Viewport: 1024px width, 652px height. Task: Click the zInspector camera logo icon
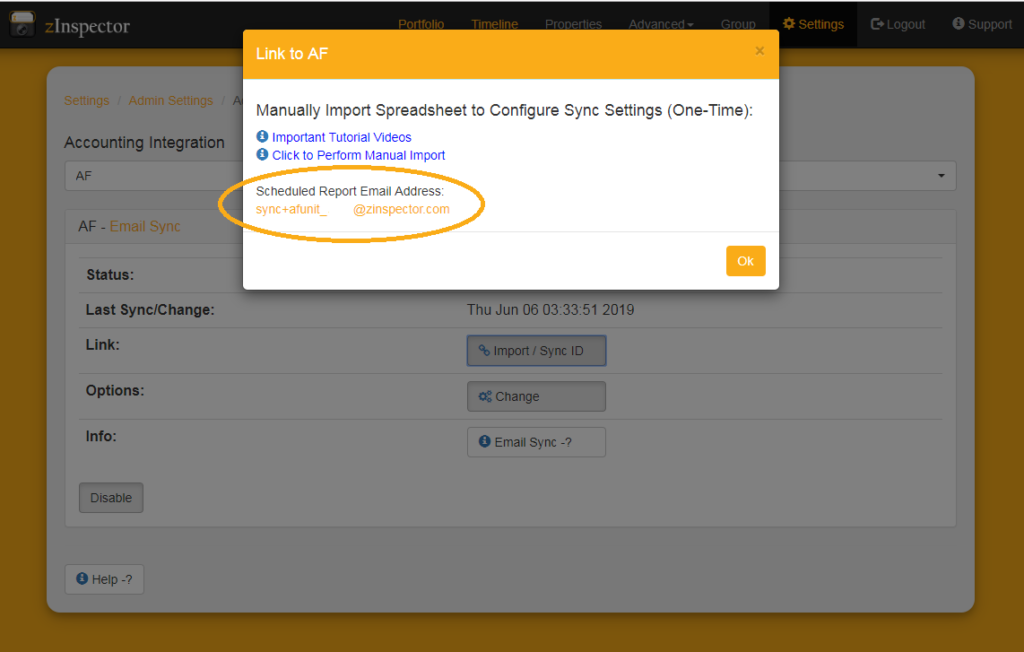pos(21,24)
